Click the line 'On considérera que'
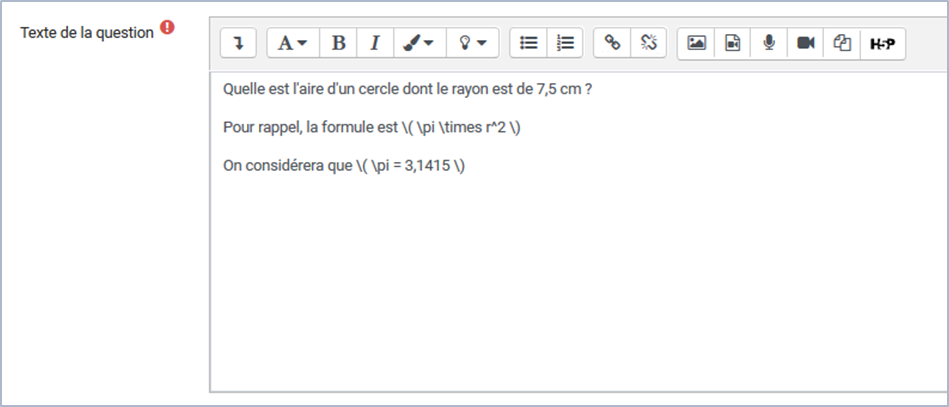Screen dimensions: 949x407 344,166
